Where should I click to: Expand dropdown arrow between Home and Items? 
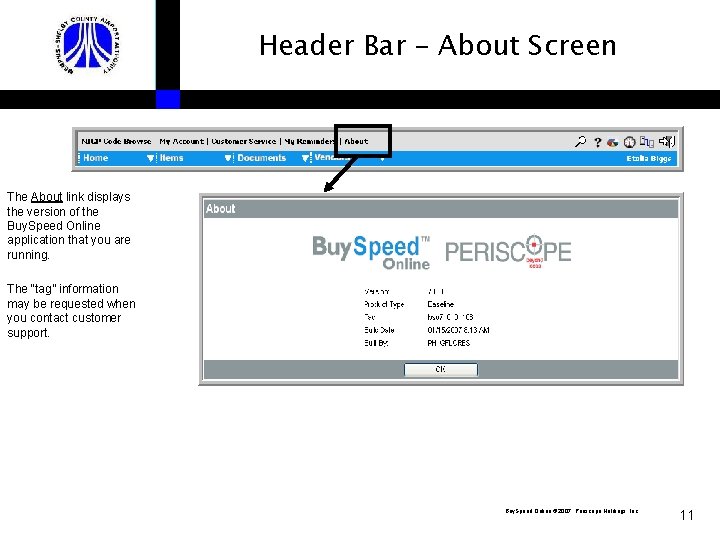[150, 158]
